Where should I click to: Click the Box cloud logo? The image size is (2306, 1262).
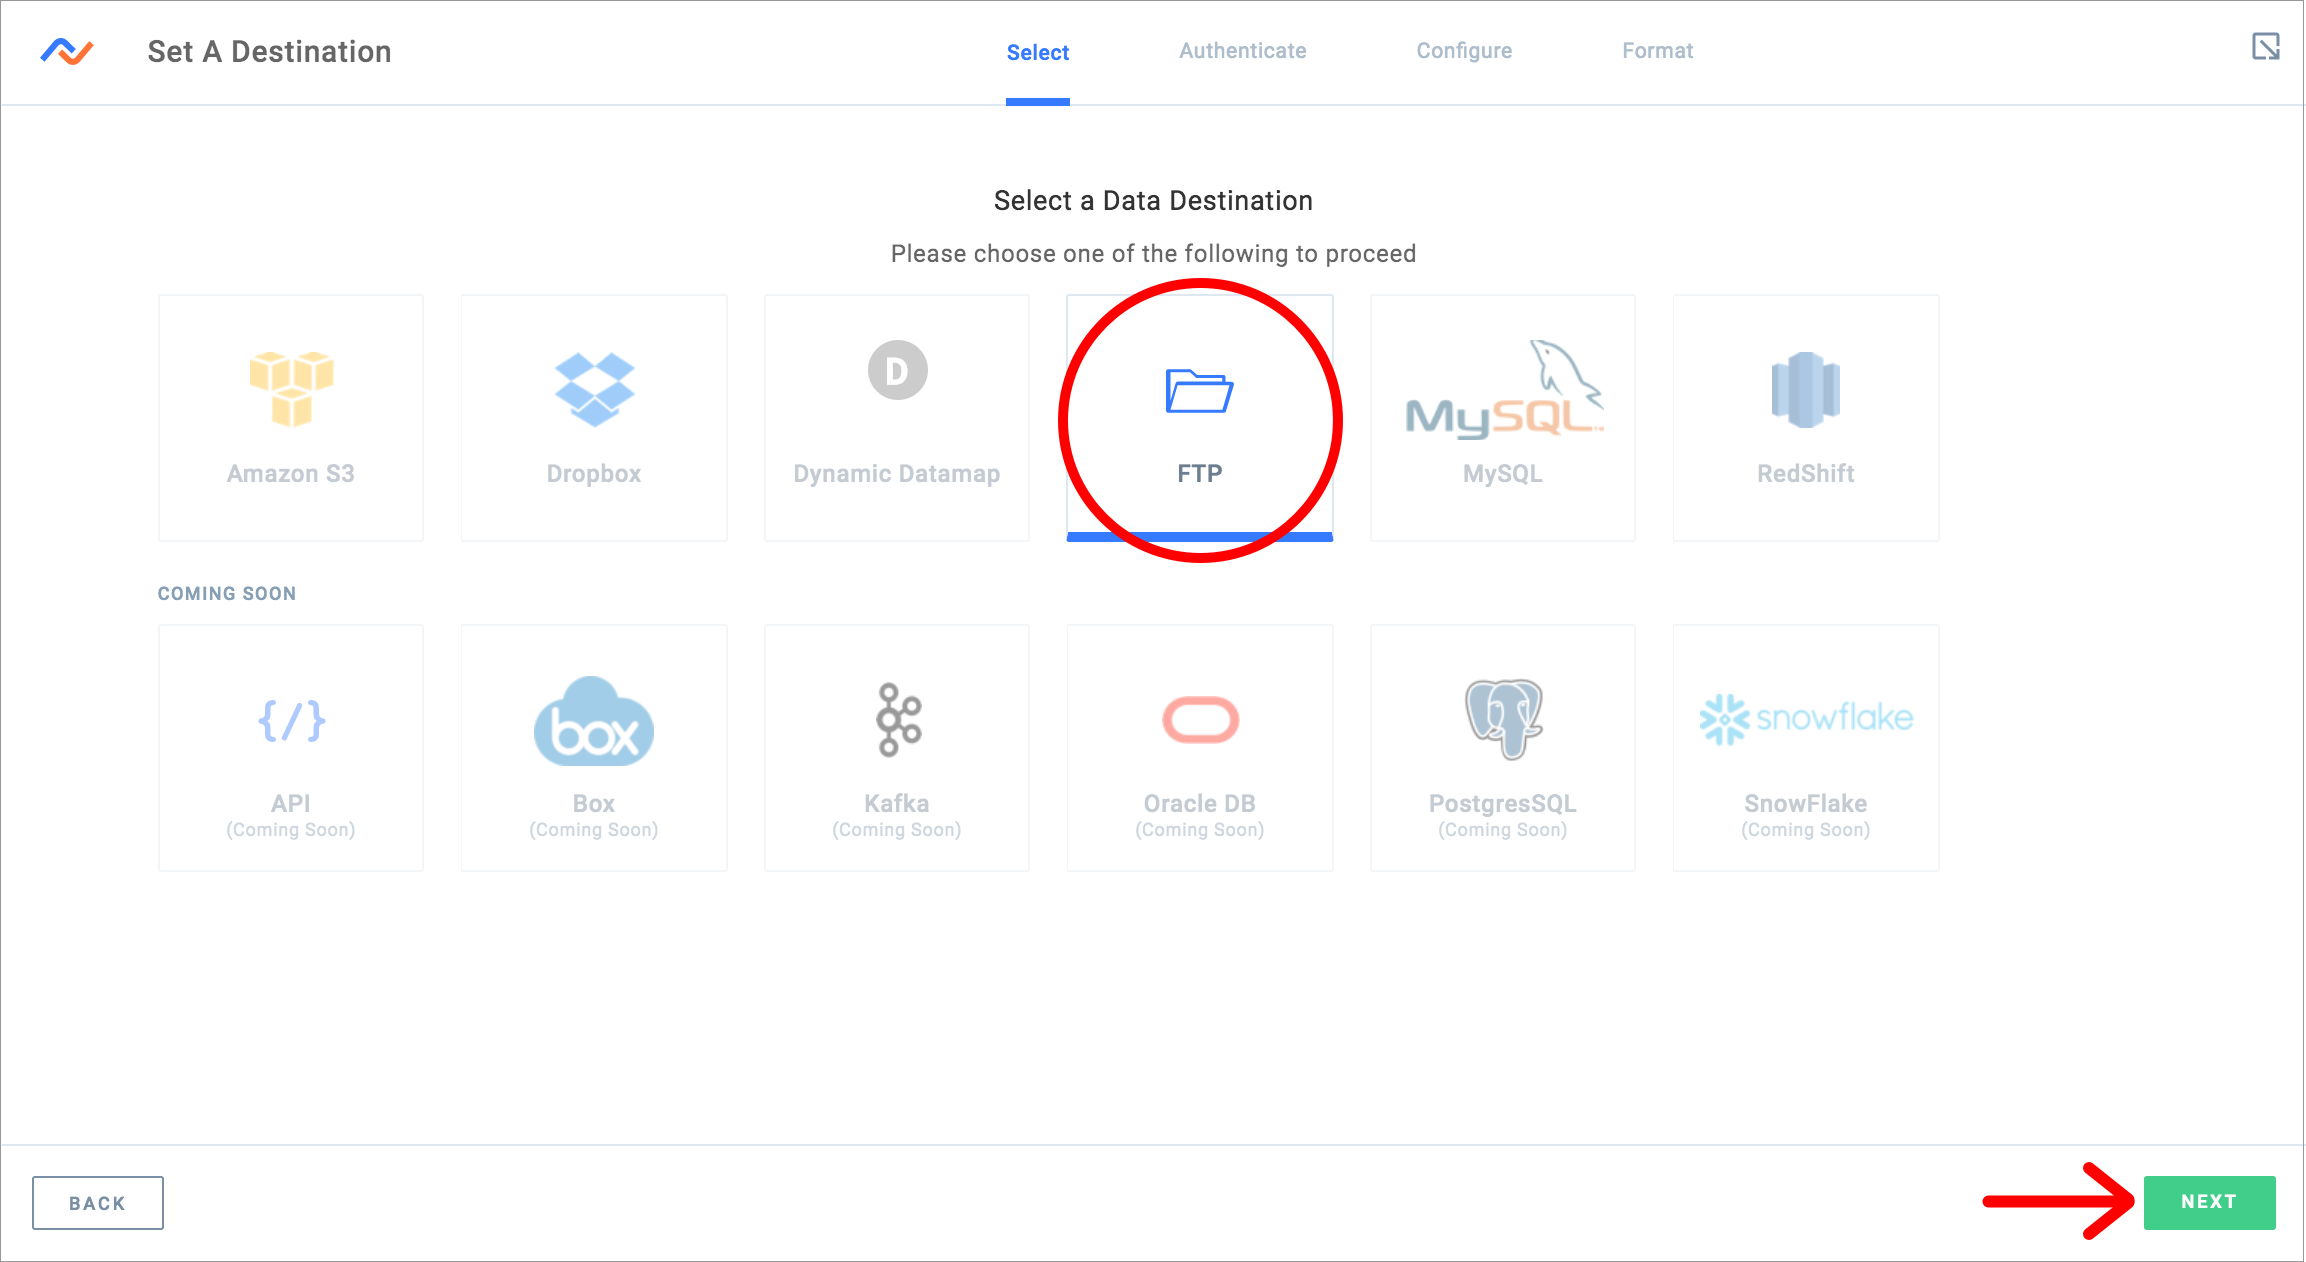coord(594,721)
